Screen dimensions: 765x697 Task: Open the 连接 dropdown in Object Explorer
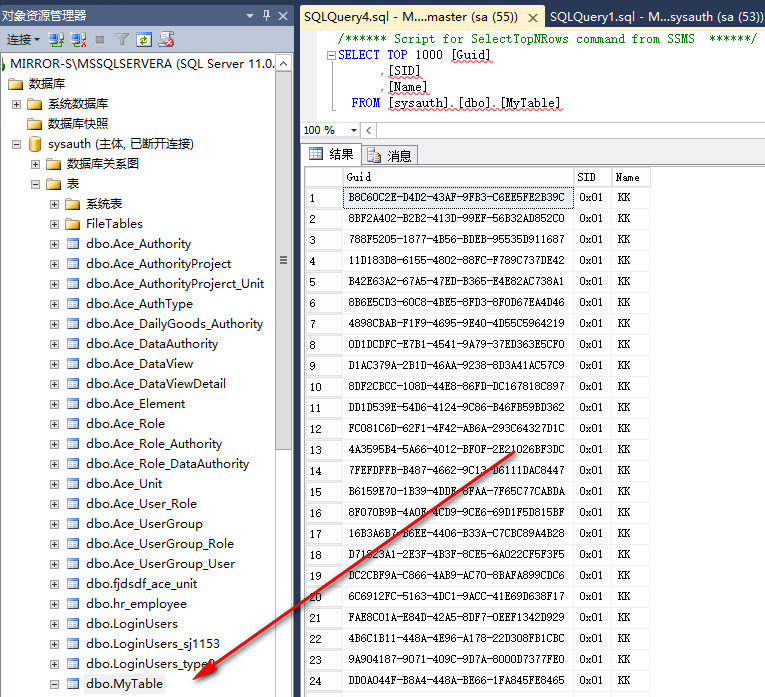tap(23, 40)
